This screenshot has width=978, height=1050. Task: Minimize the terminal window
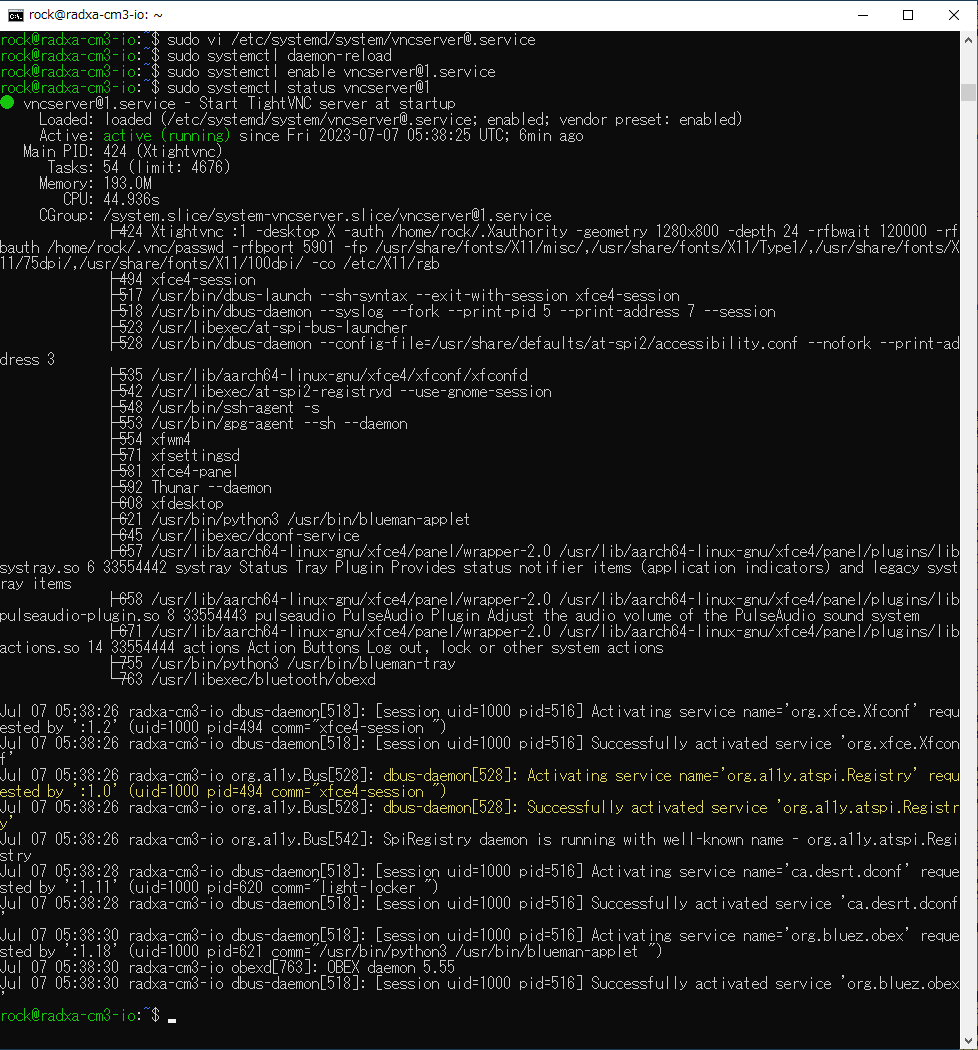pyautogui.click(x=863, y=15)
